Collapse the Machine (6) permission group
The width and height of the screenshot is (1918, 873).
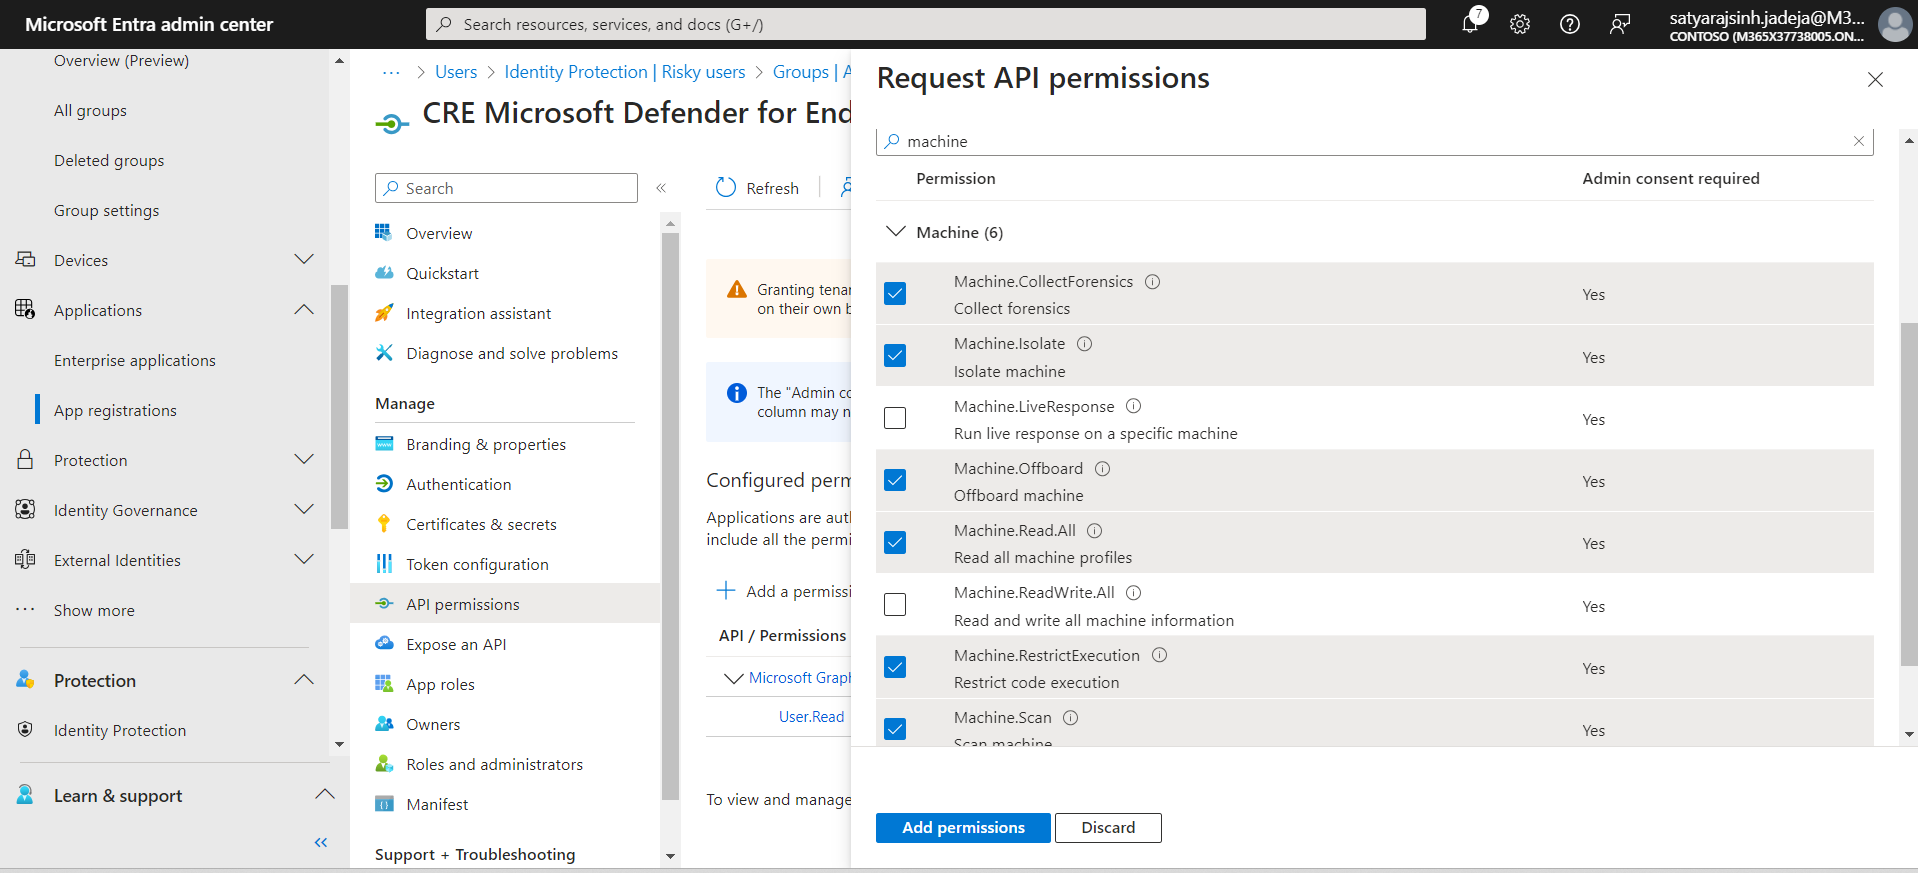click(x=895, y=232)
